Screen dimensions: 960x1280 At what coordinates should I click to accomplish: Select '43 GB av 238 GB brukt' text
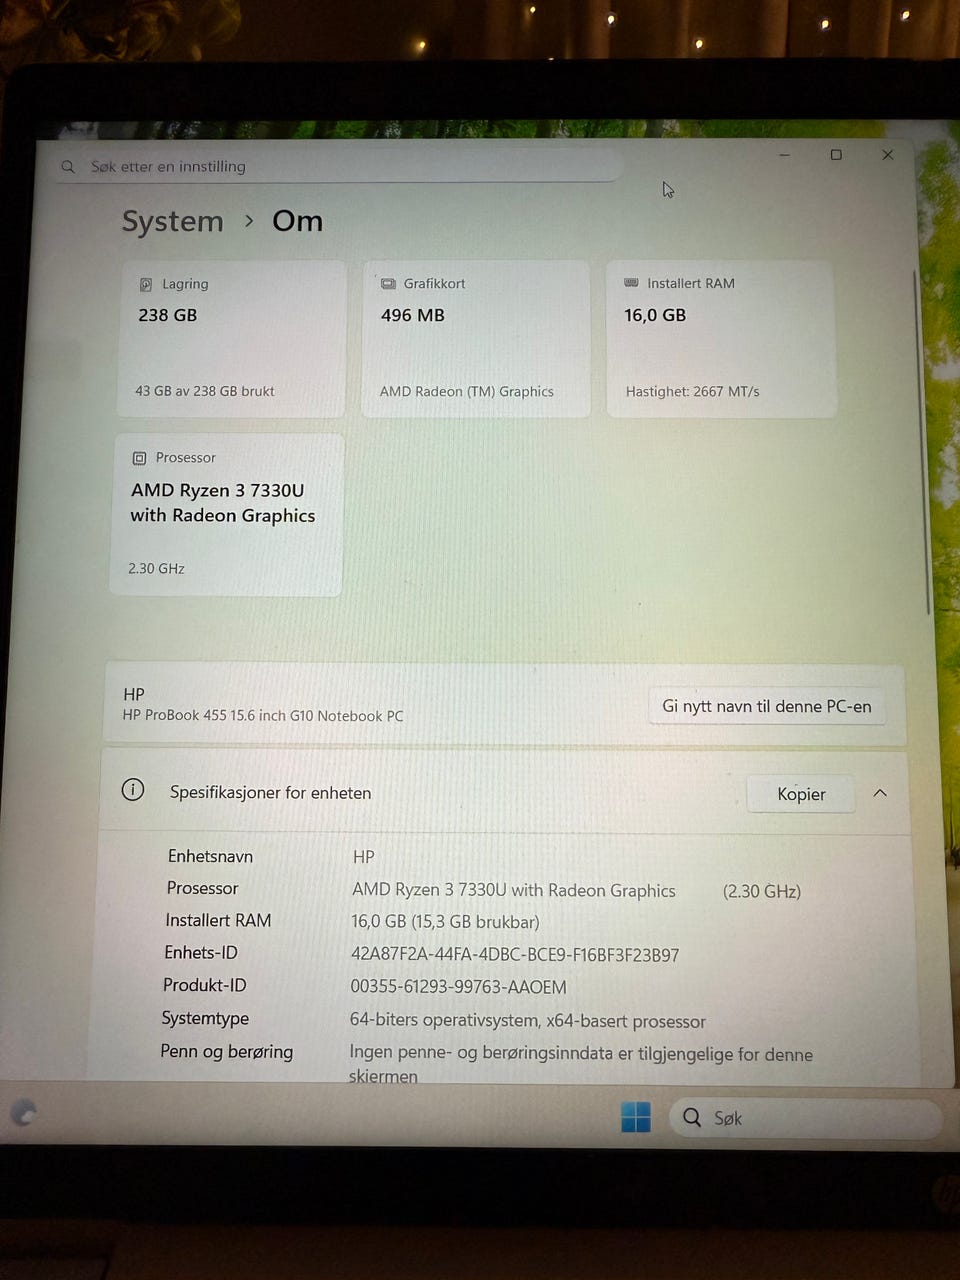click(205, 391)
